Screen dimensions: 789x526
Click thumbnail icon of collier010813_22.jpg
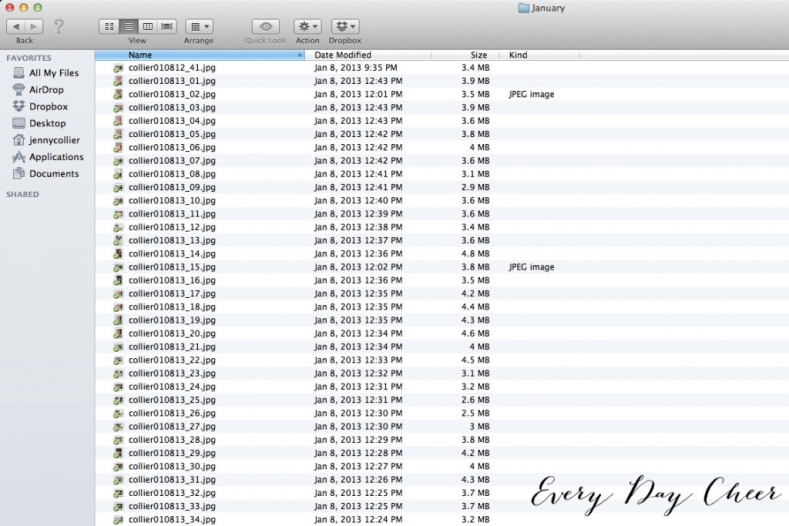[118, 360]
